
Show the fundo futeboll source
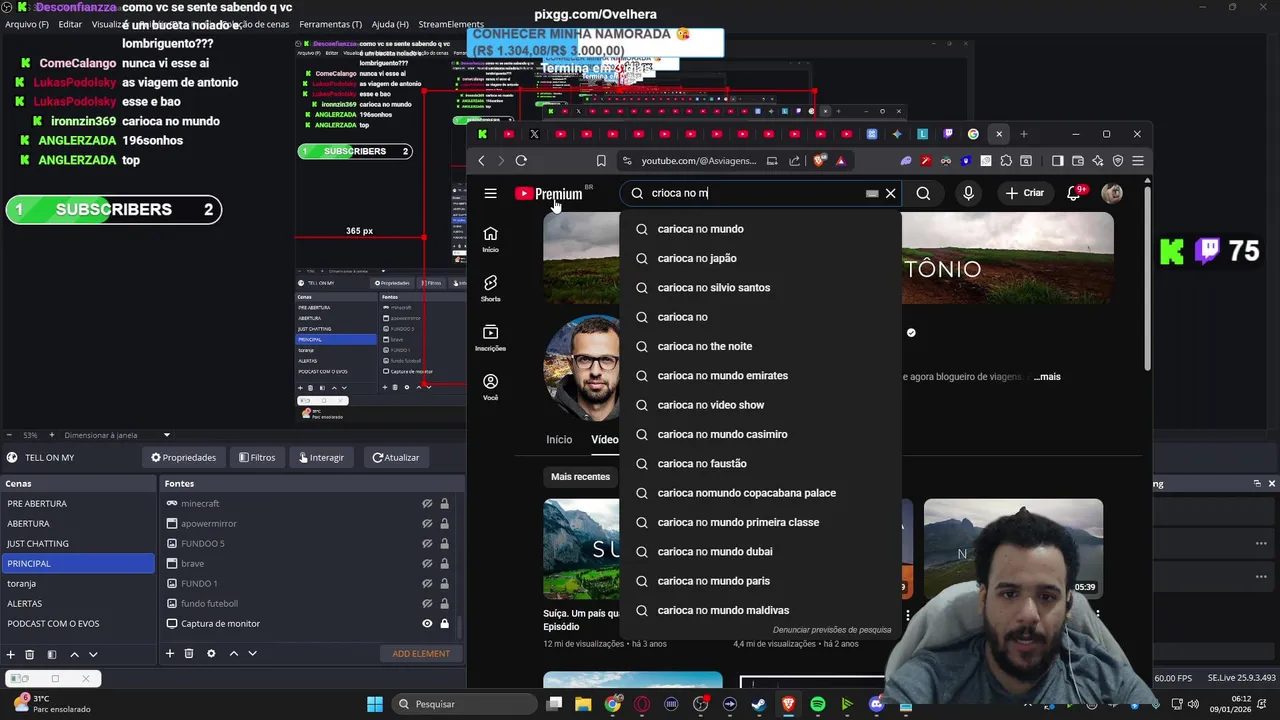(427, 603)
